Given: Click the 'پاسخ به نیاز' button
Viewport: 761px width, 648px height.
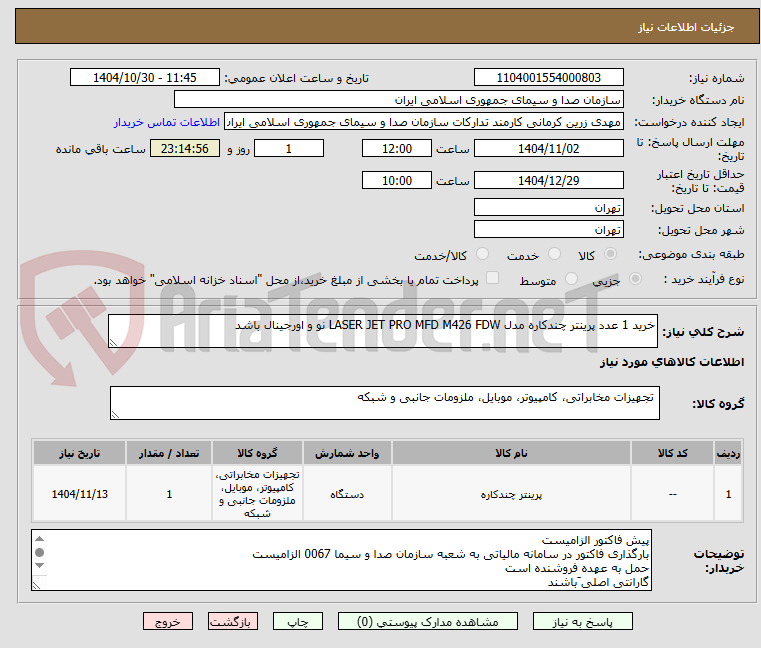Looking at the screenshot, I should point(582,621).
